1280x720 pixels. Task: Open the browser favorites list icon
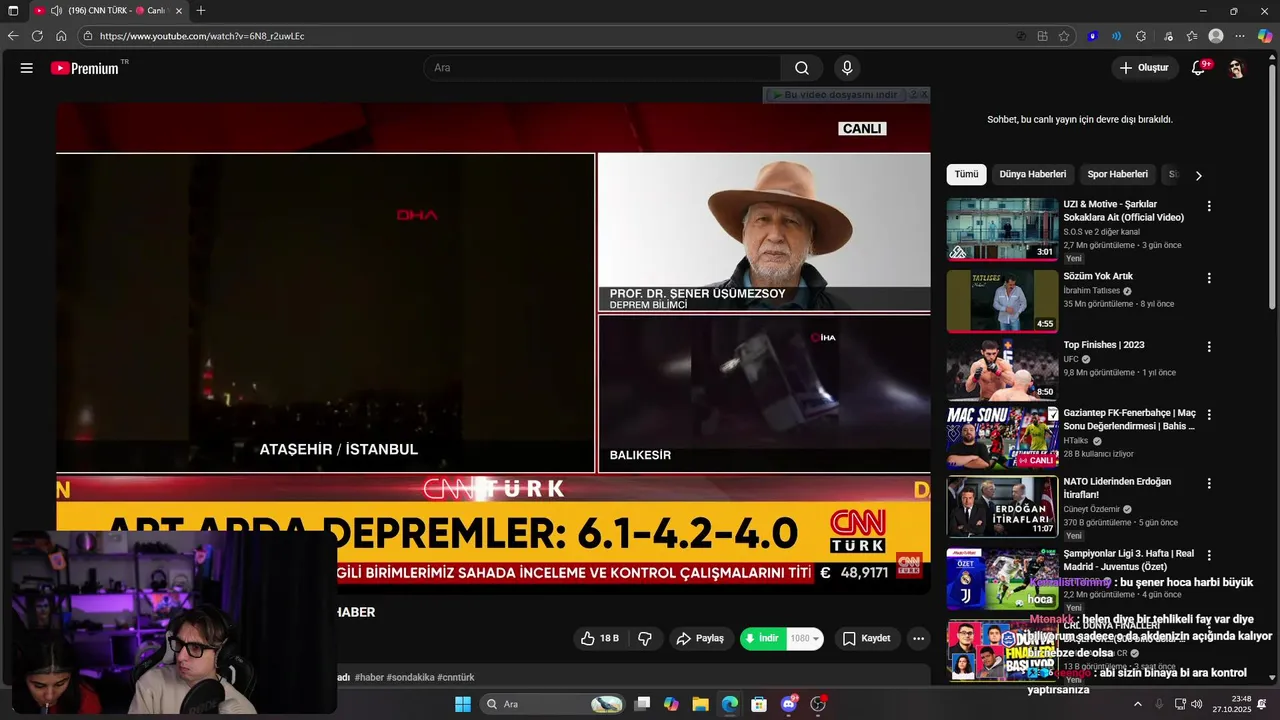[1192, 36]
